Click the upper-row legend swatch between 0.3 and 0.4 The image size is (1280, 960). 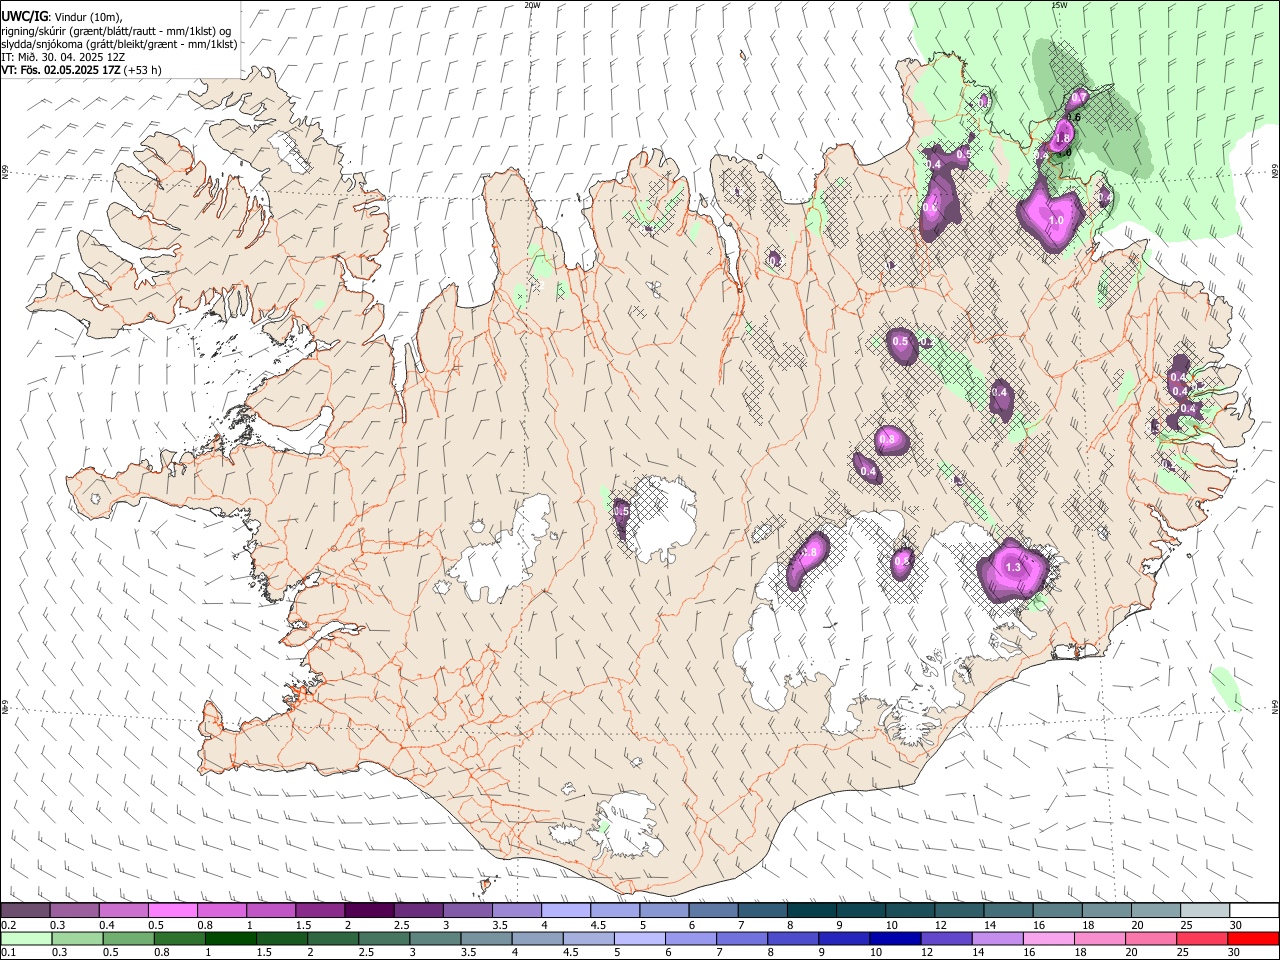(x=74, y=911)
